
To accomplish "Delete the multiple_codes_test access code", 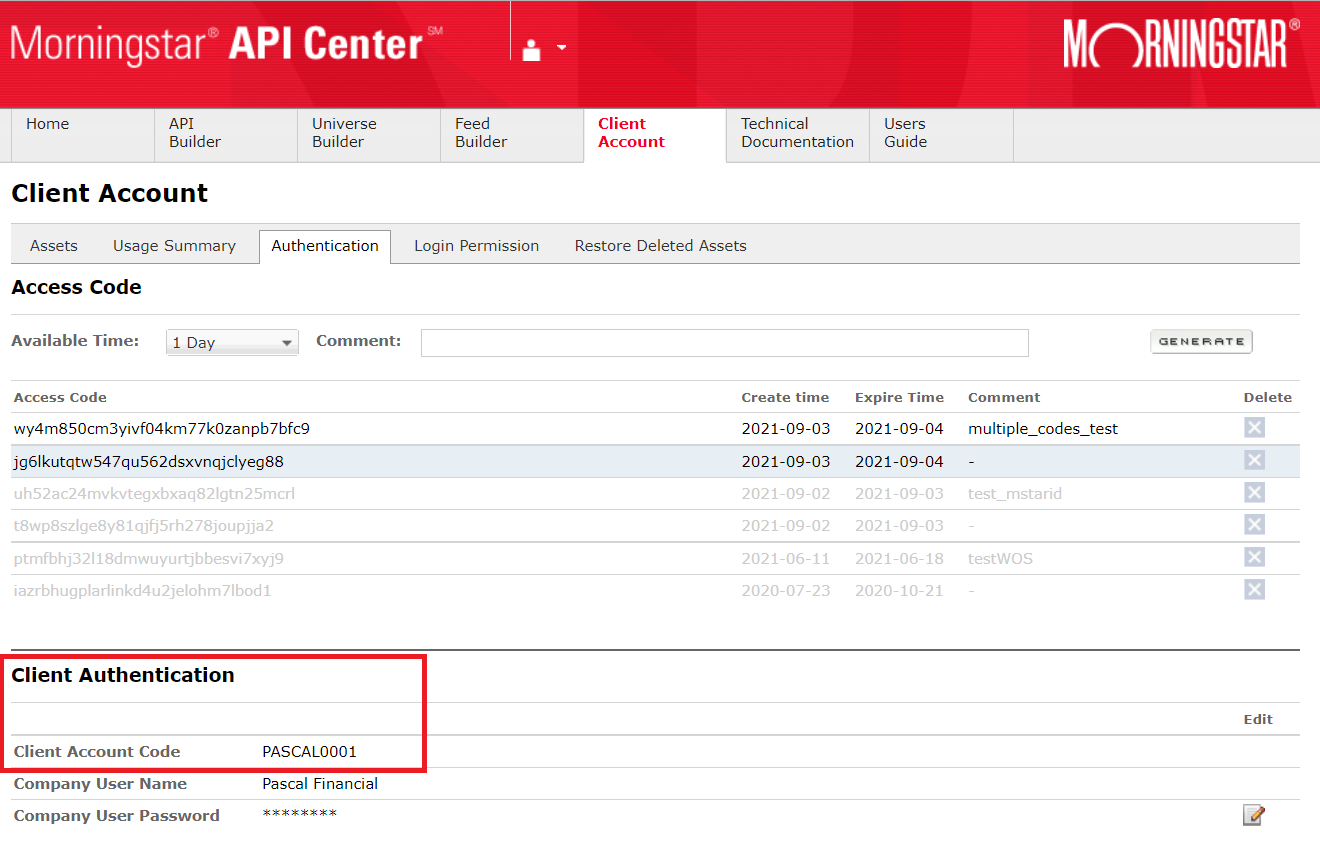I will point(1254,428).
